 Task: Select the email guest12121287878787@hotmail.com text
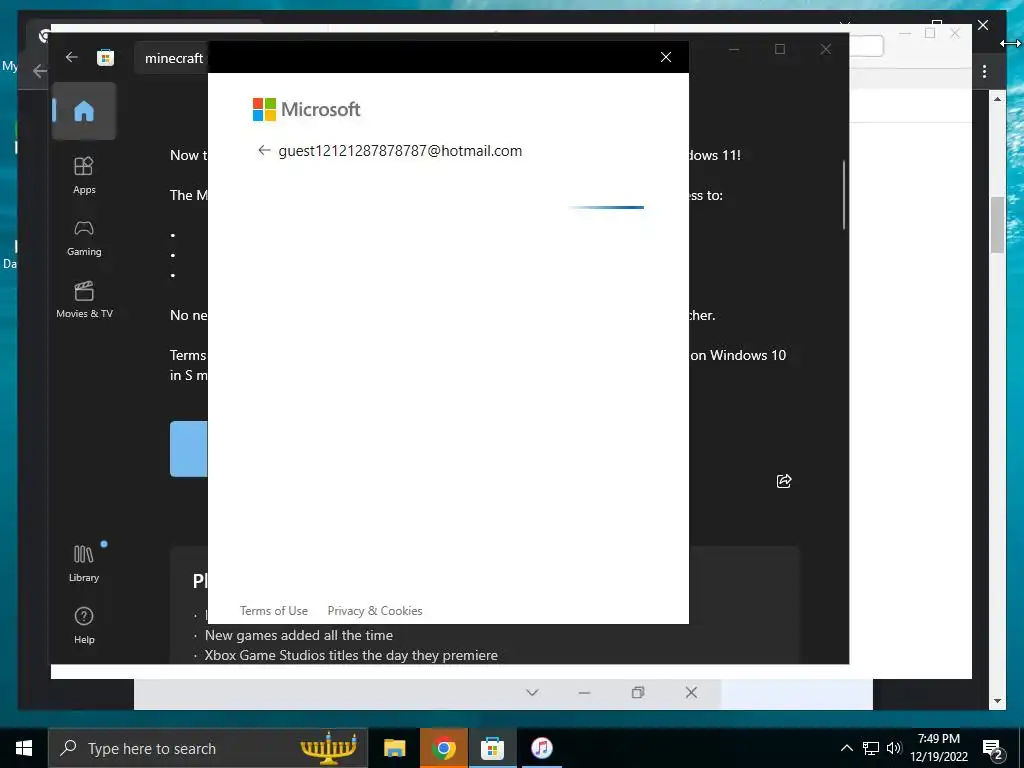[x=400, y=151]
